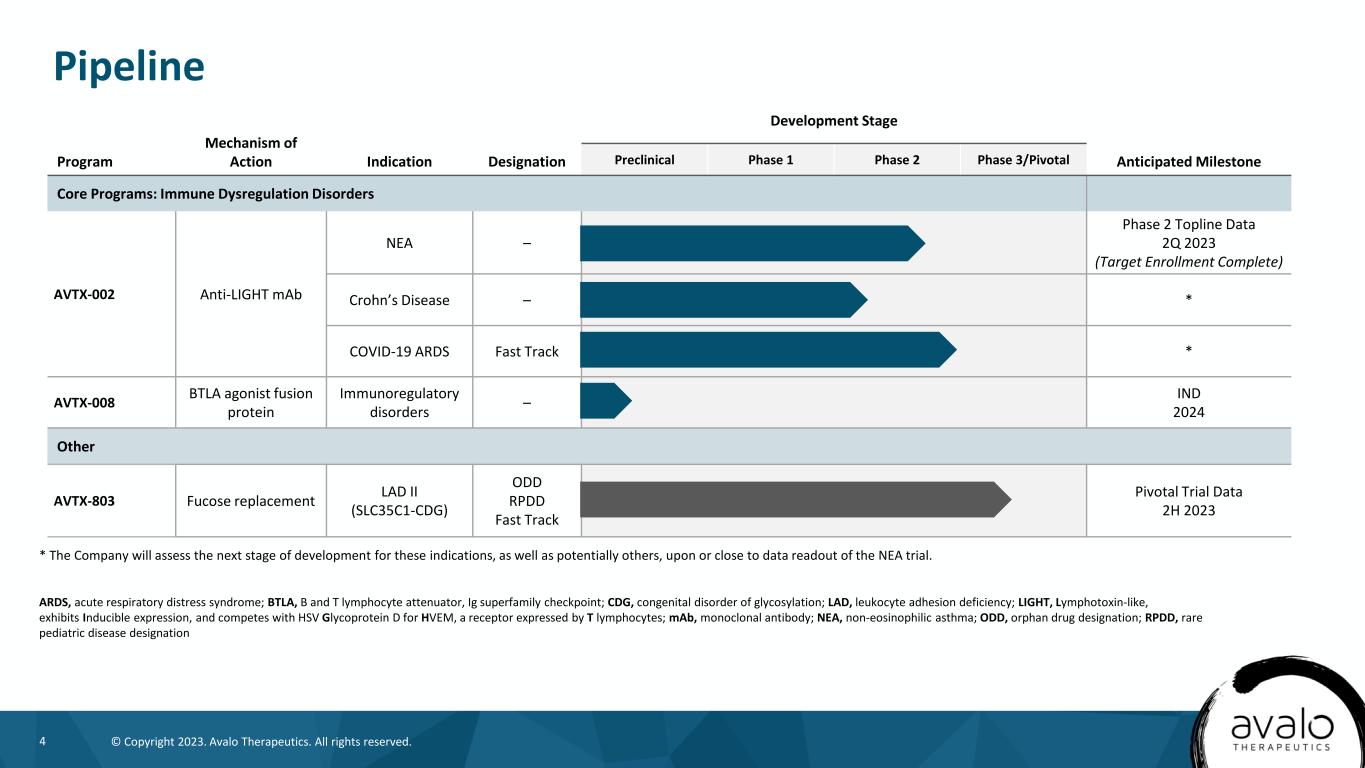Click the asterisk in the Crohn's Disease milestone cell
Viewport: 1365px width, 768px height.
(1188, 300)
